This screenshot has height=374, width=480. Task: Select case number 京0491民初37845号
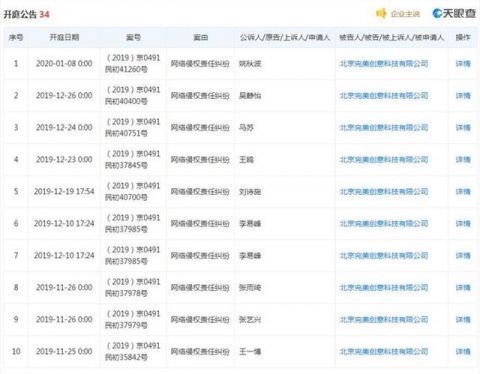(133, 160)
